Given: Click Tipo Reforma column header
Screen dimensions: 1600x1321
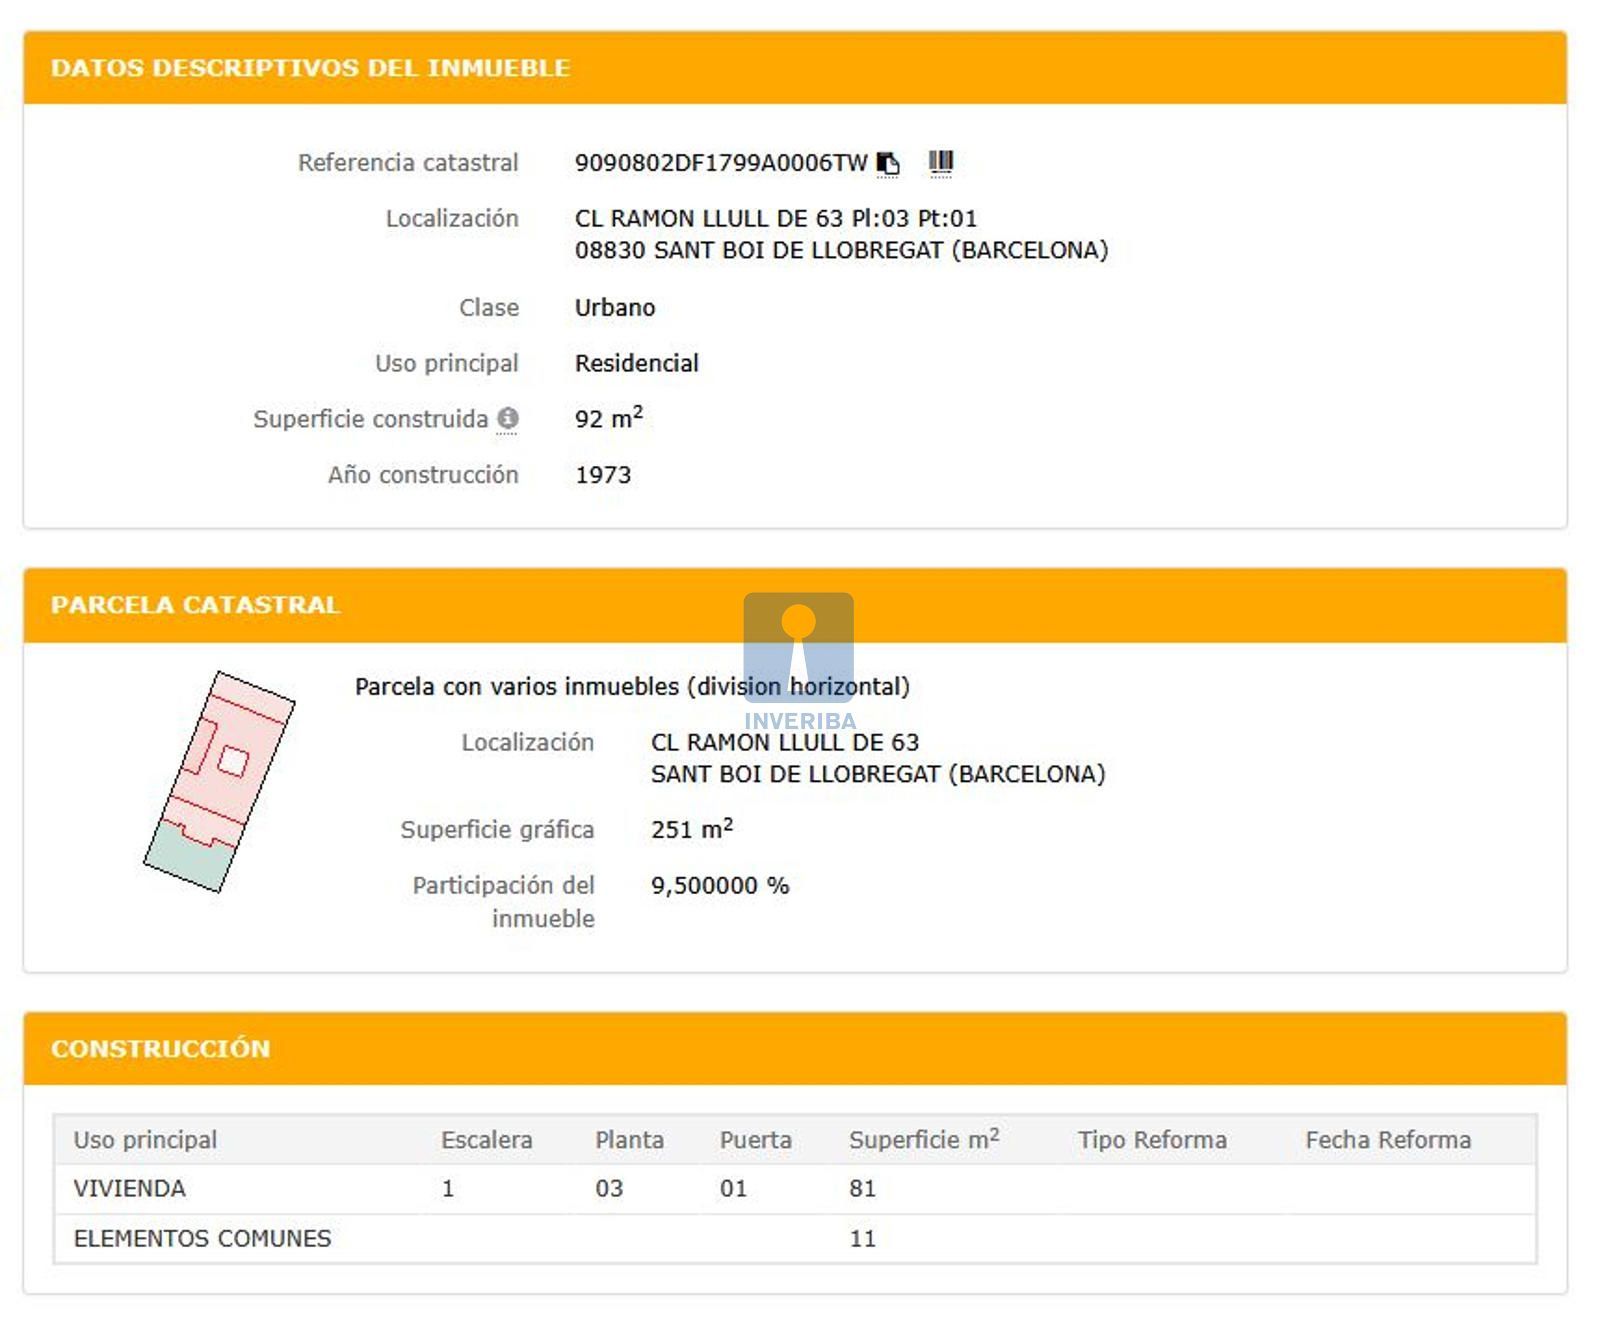Looking at the screenshot, I should point(1152,1140).
